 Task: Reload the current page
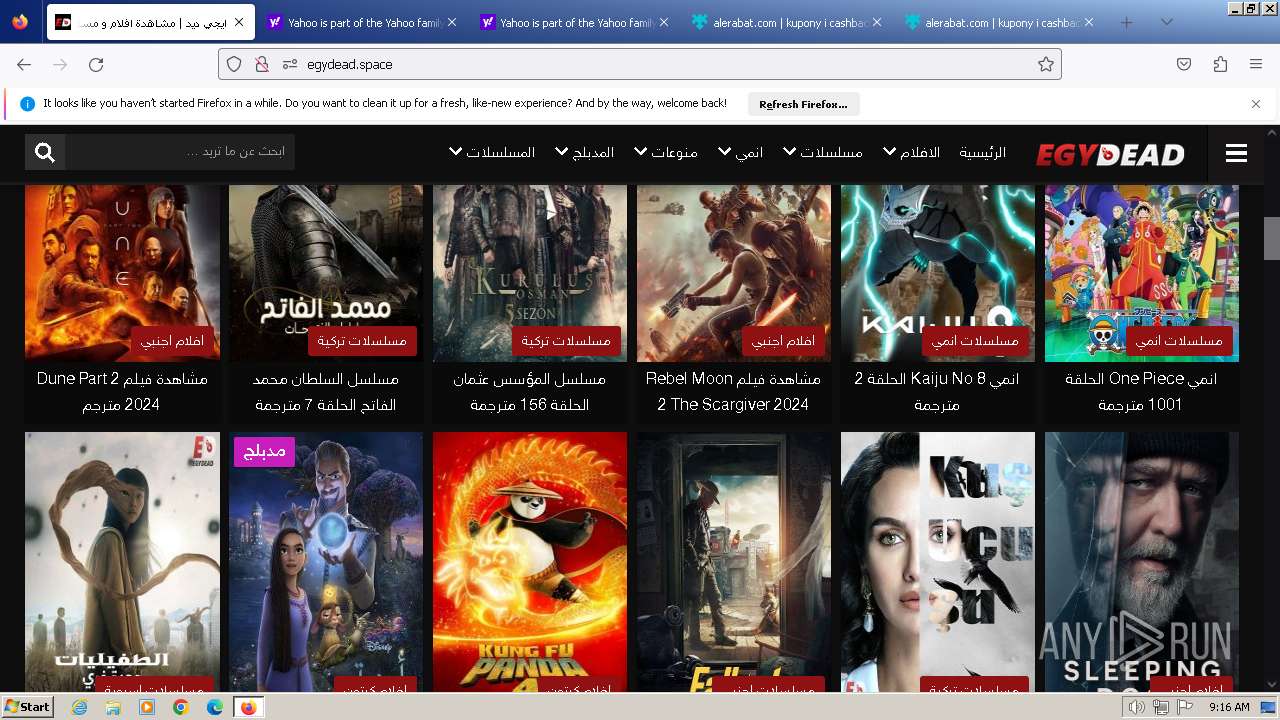96,64
